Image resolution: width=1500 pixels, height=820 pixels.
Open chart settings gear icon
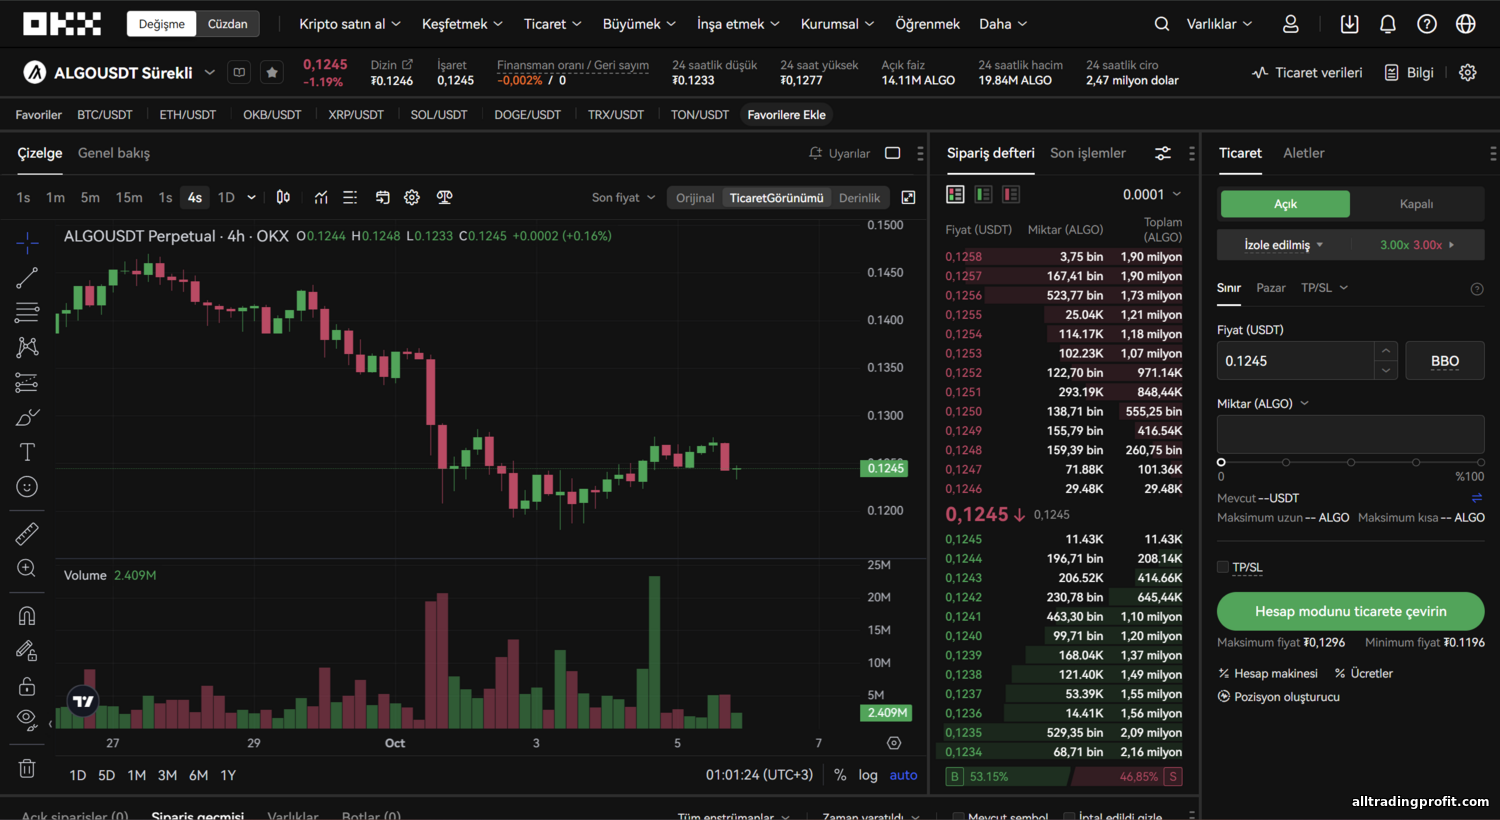(412, 198)
